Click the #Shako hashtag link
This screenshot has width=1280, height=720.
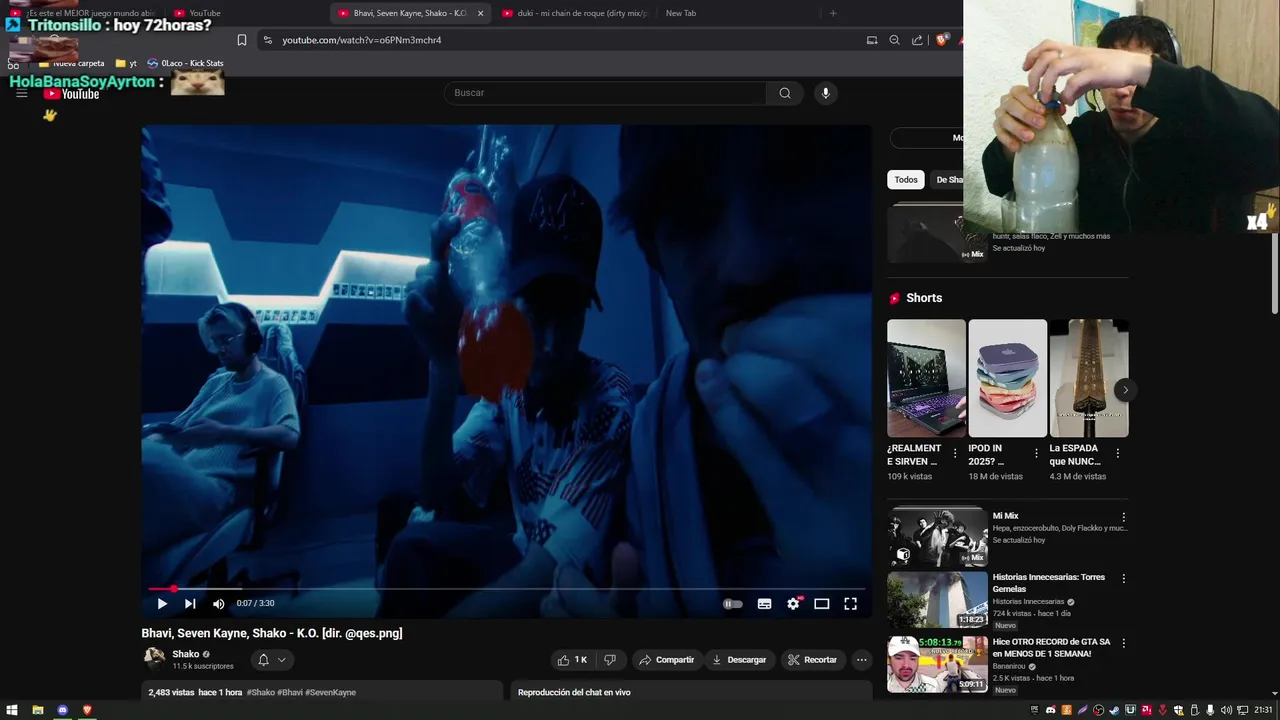click(x=261, y=692)
